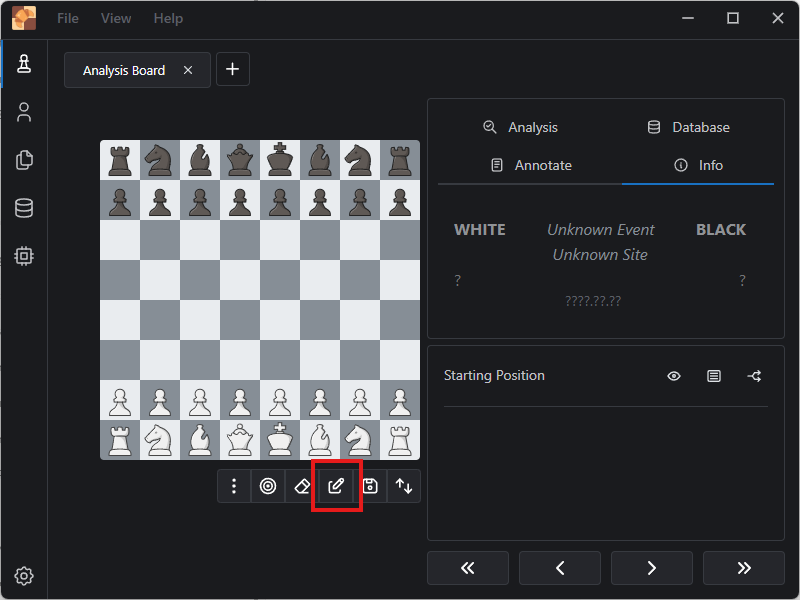Switch to the Annotate tab

(x=531, y=165)
